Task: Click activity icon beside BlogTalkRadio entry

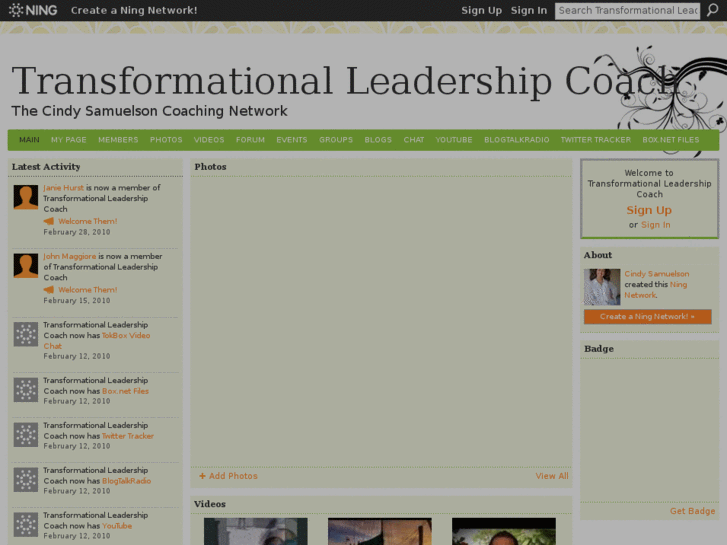Action: point(26,480)
